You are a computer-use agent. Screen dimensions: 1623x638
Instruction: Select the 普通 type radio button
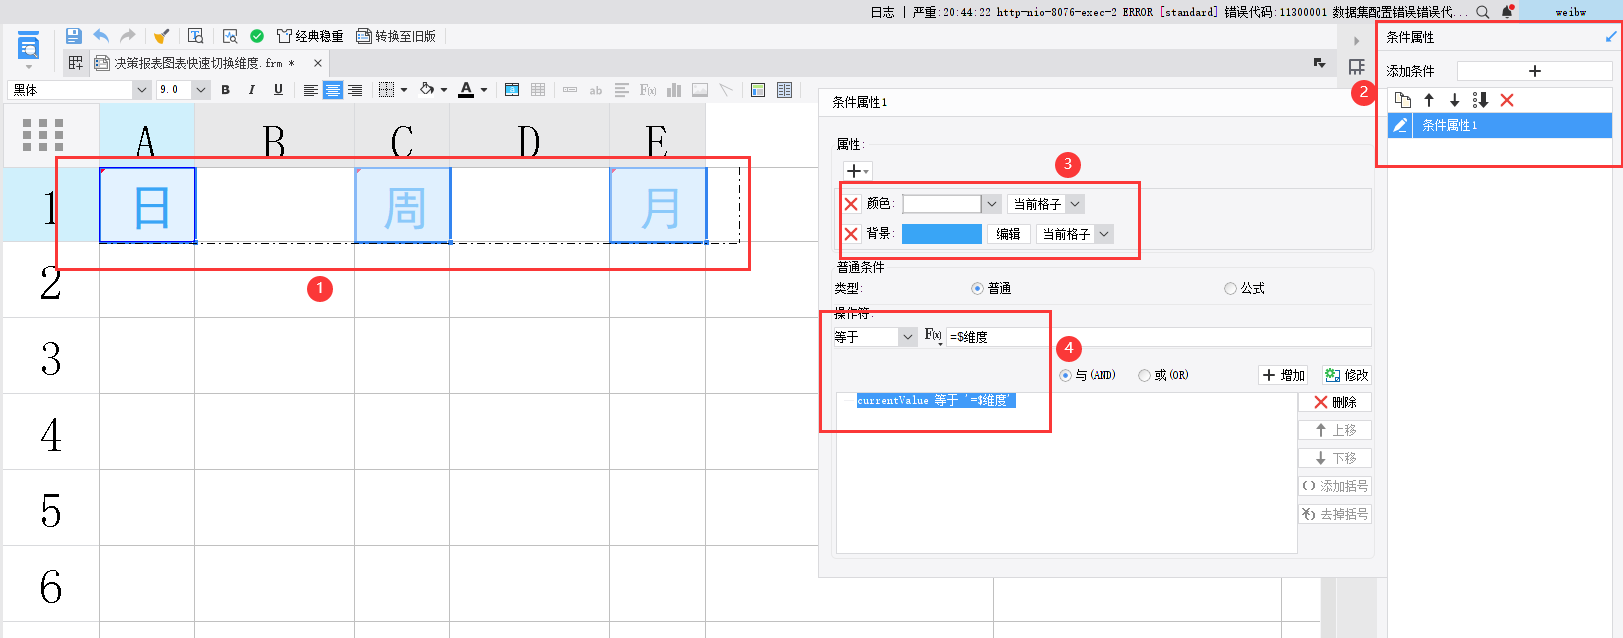[x=977, y=288]
